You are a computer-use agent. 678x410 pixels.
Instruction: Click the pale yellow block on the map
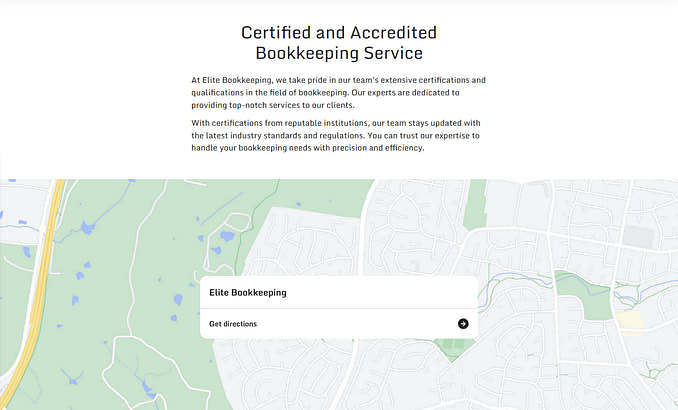pos(630,320)
